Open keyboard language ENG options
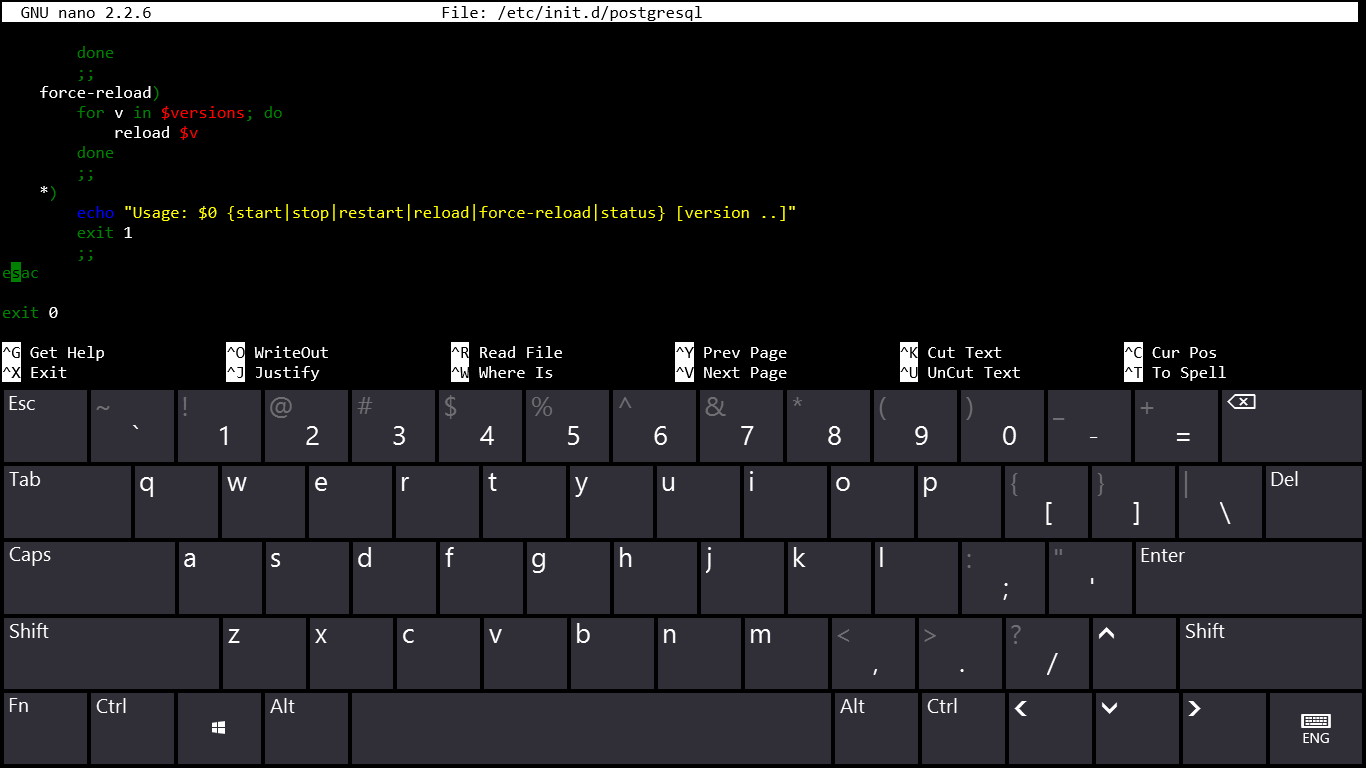1366x768 pixels. pyautogui.click(x=1315, y=728)
